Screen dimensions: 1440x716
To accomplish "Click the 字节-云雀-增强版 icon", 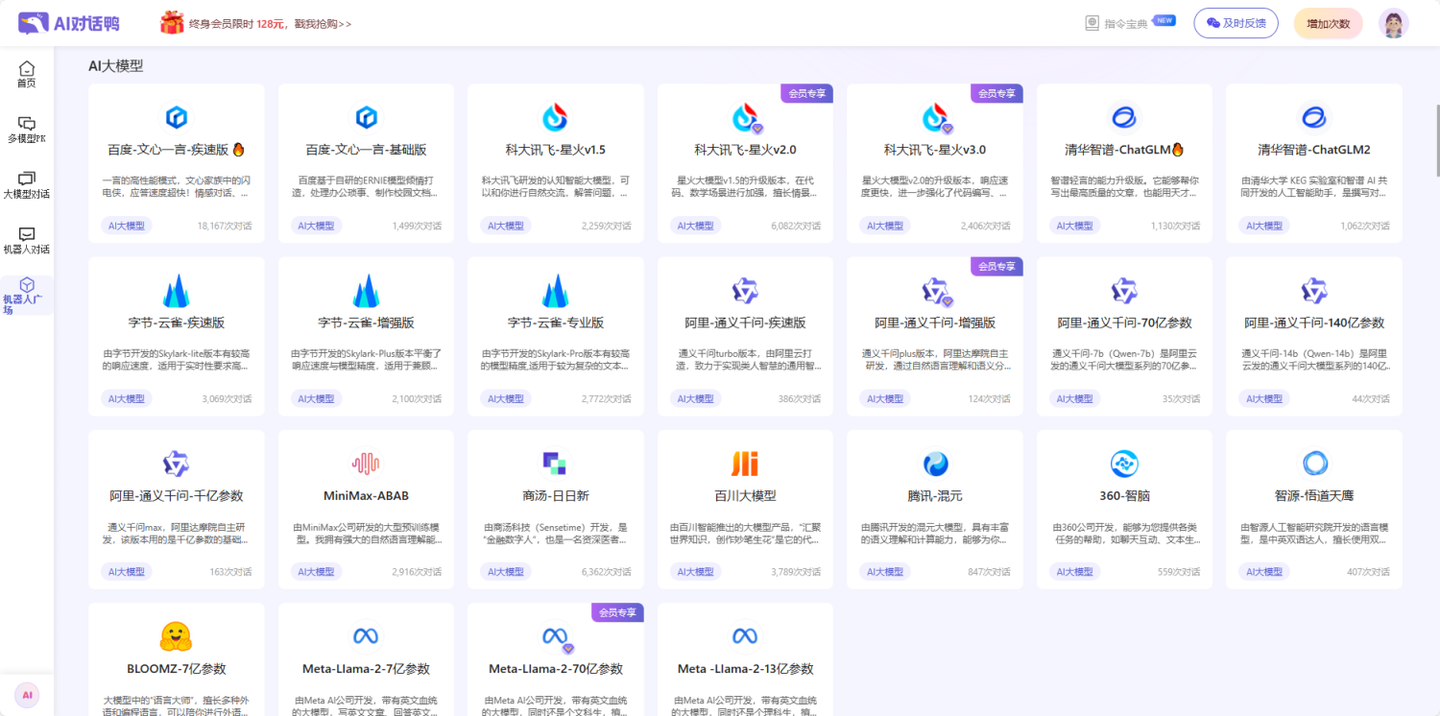I will (366, 291).
